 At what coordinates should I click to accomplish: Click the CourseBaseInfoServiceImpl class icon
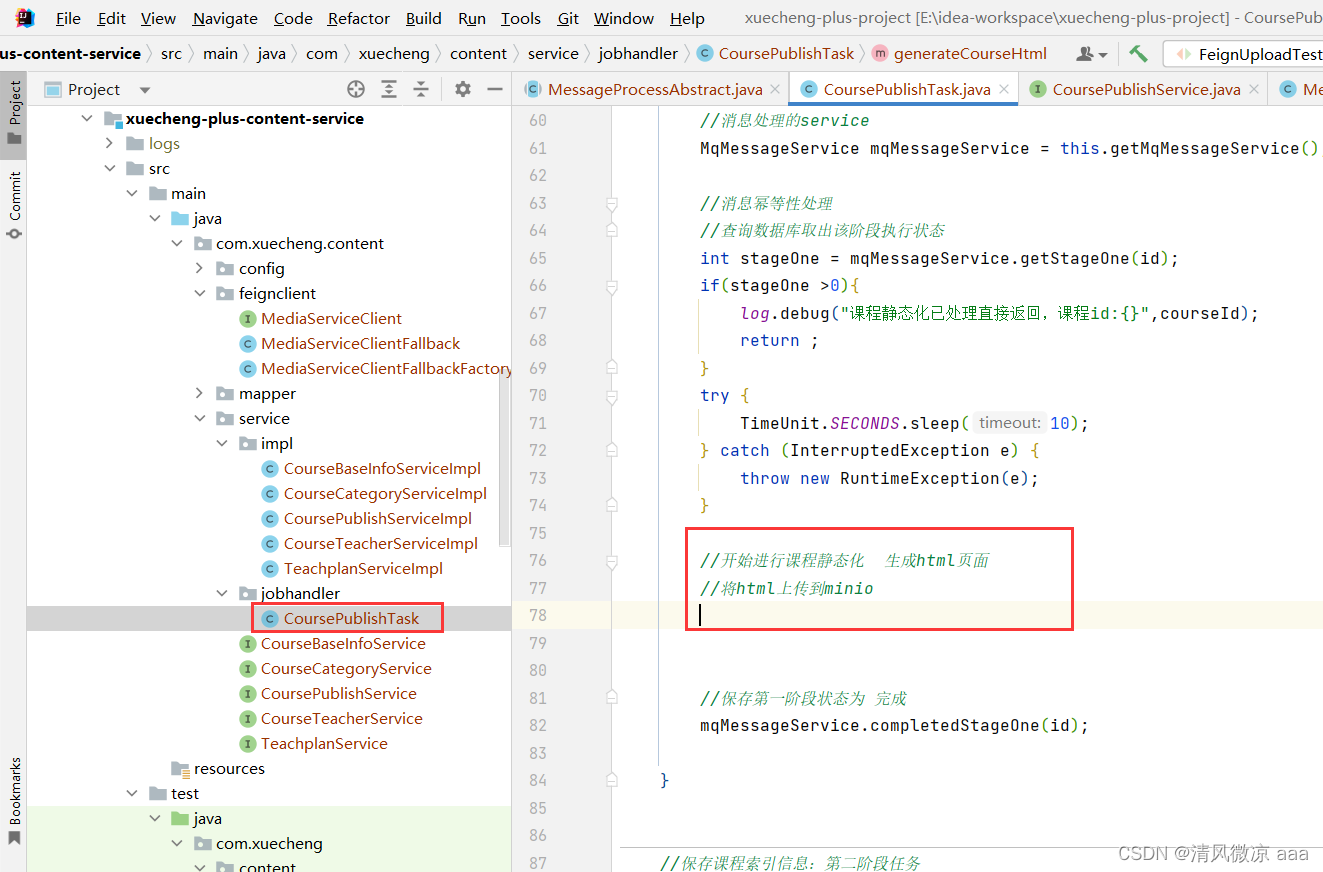pyautogui.click(x=270, y=468)
